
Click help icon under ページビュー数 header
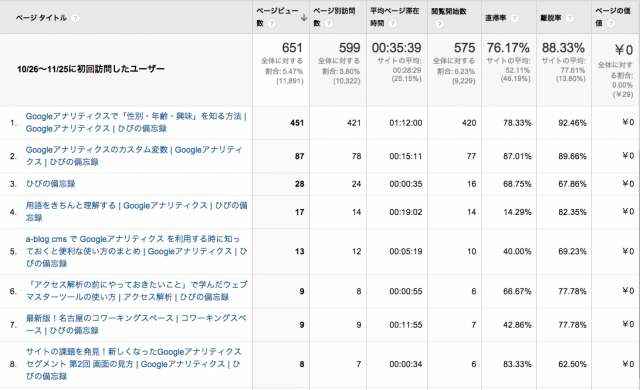(271, 24)
